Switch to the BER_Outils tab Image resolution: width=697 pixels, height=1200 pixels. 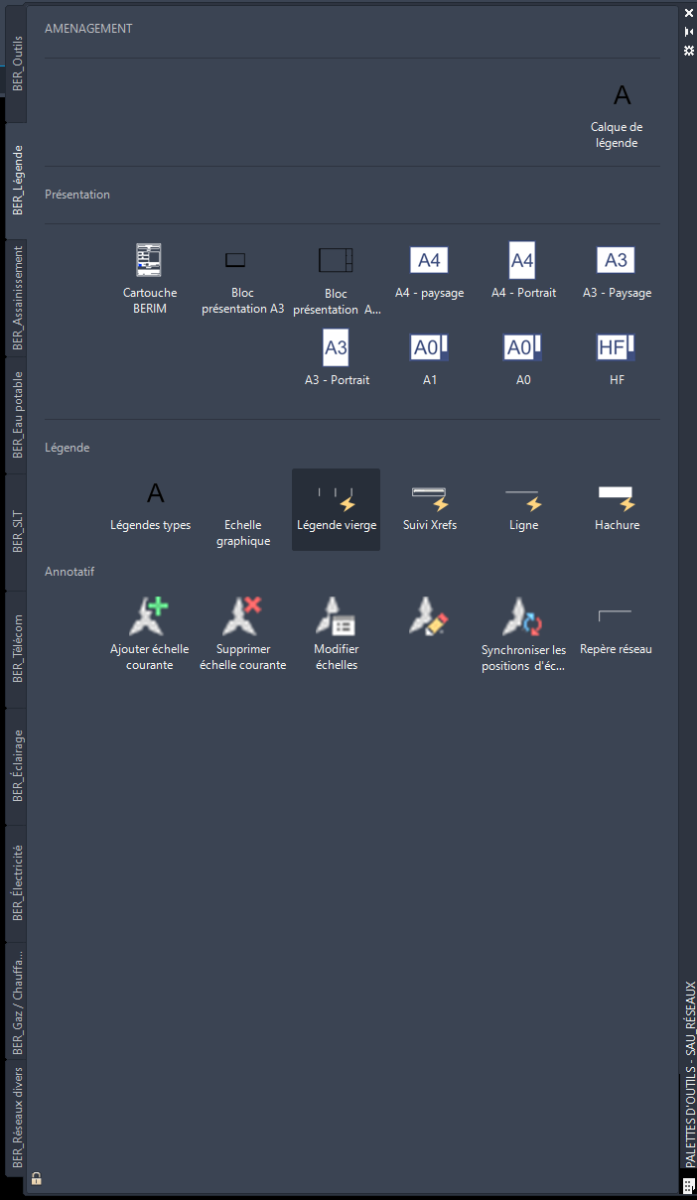coord(17,63)
